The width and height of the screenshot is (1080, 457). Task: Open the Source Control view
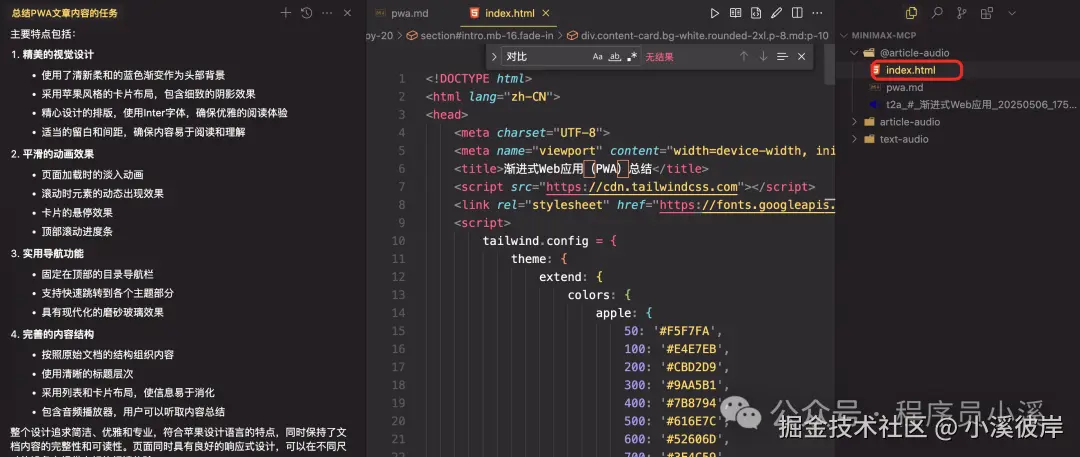pyautogui.click(x=962, y=13)
